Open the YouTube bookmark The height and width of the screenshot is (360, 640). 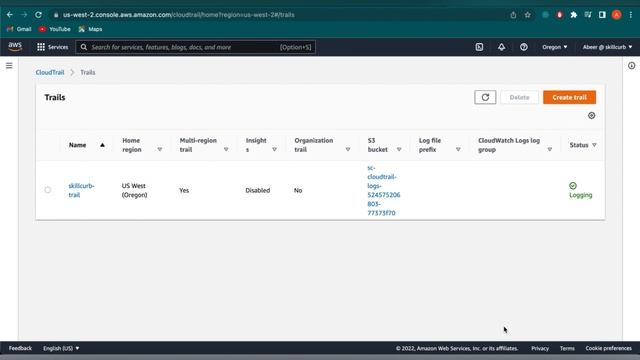pyautogui.click(x=55, y=29)
